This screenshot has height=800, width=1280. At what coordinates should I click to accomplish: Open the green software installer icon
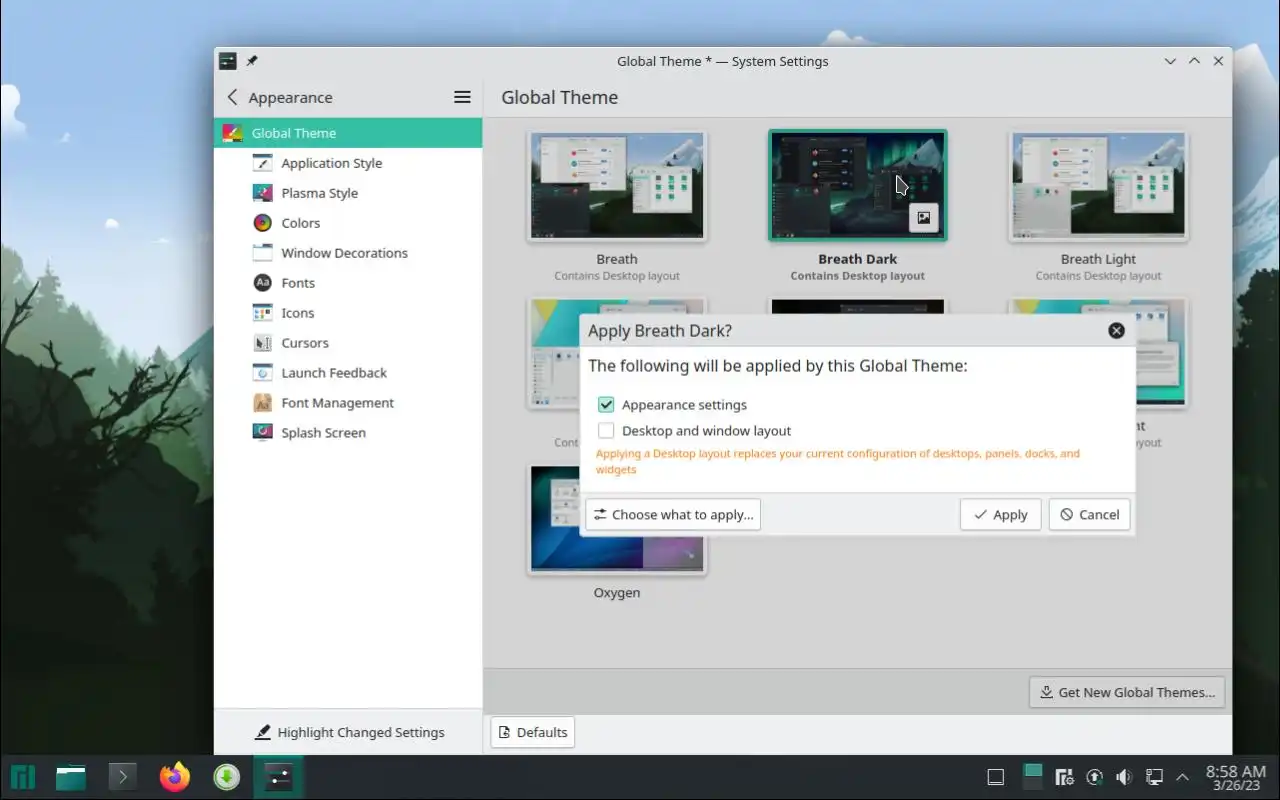click(x=227, y=777)
